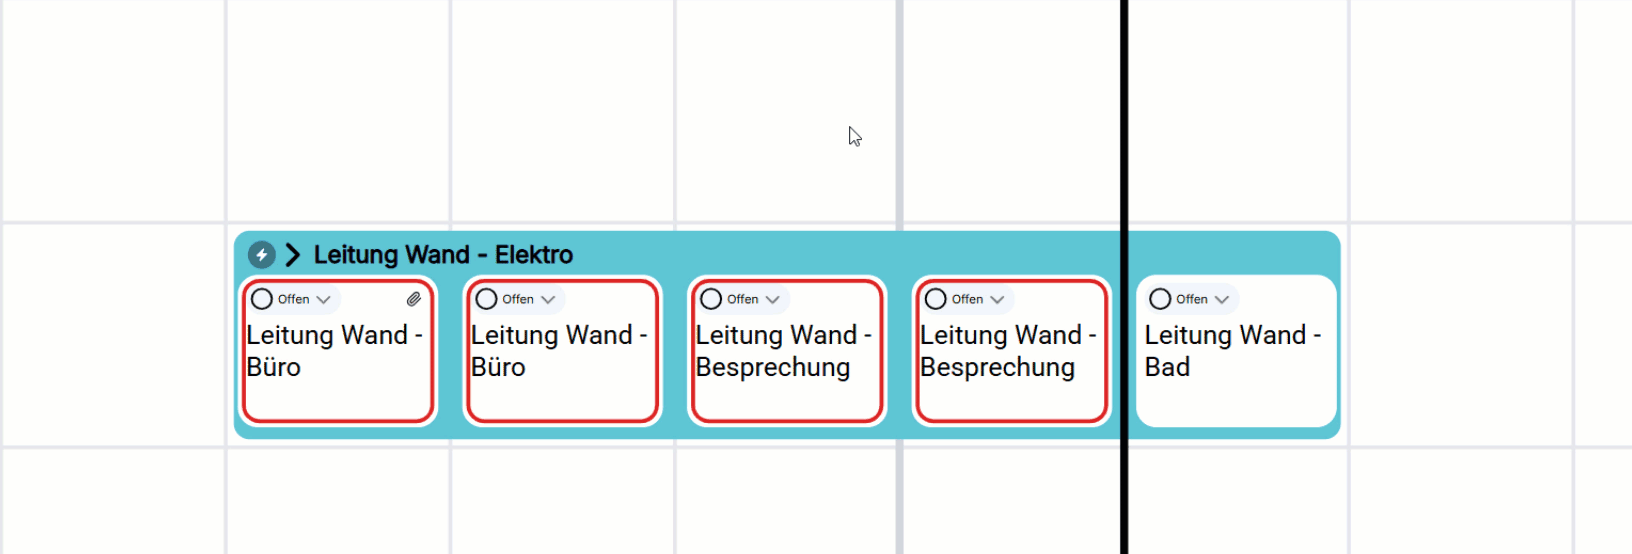Mark the first Besprechung card's status circle

click(711, 299)
